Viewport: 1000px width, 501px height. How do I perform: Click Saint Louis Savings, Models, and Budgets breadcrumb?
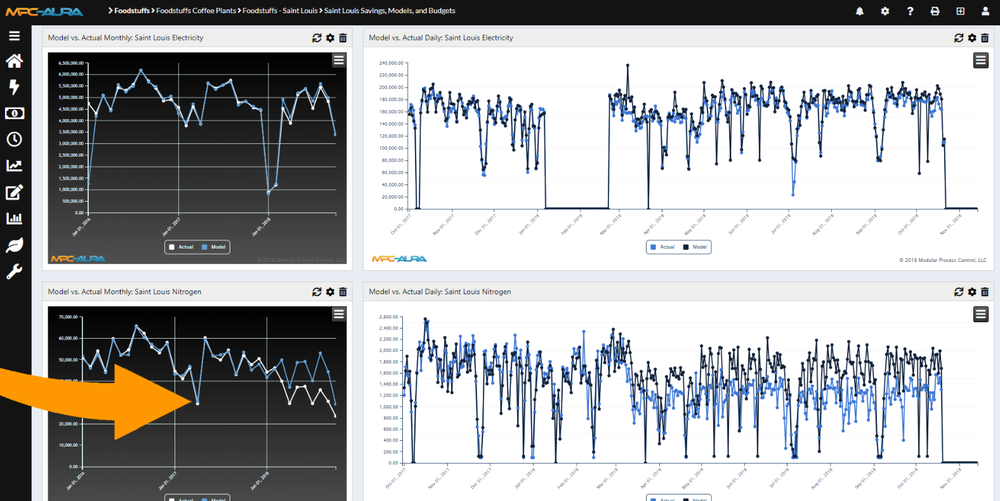(x=390, y=11)
